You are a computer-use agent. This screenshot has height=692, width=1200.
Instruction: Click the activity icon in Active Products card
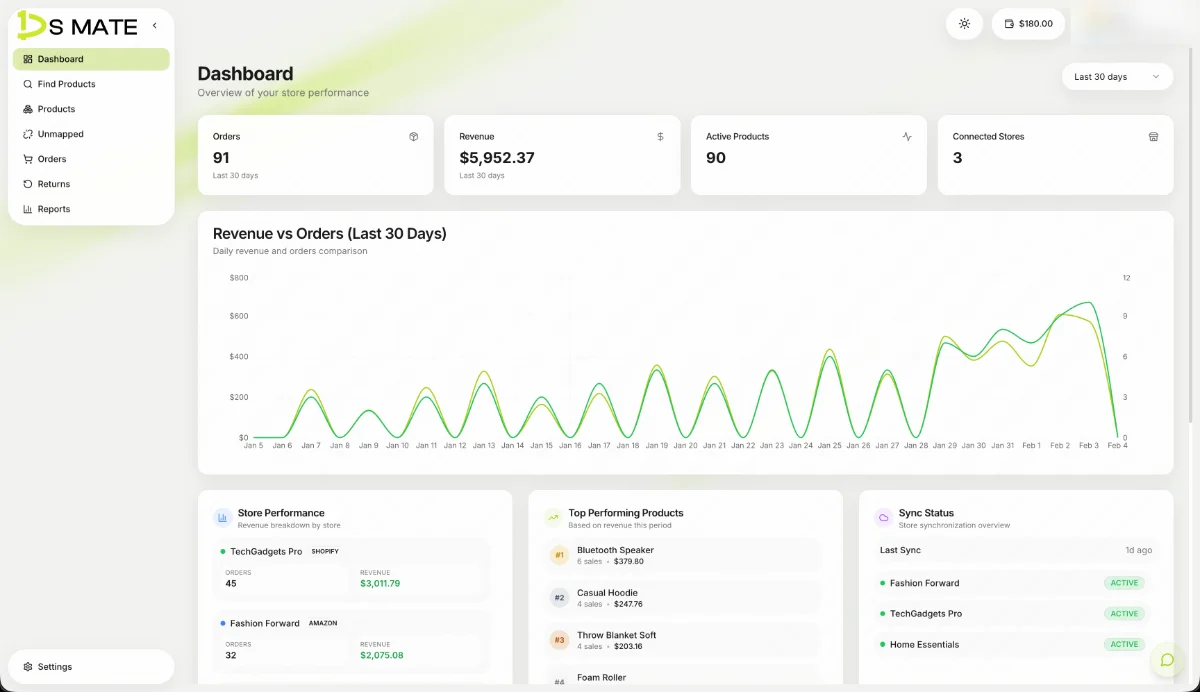click(x=907, y=137)
